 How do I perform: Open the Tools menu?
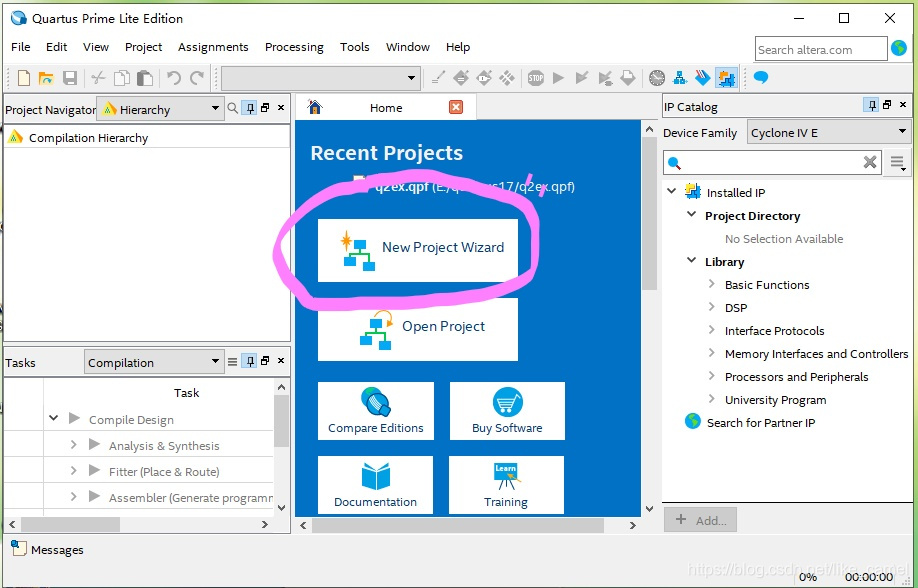pyautogui.click(x=355, y=47)
